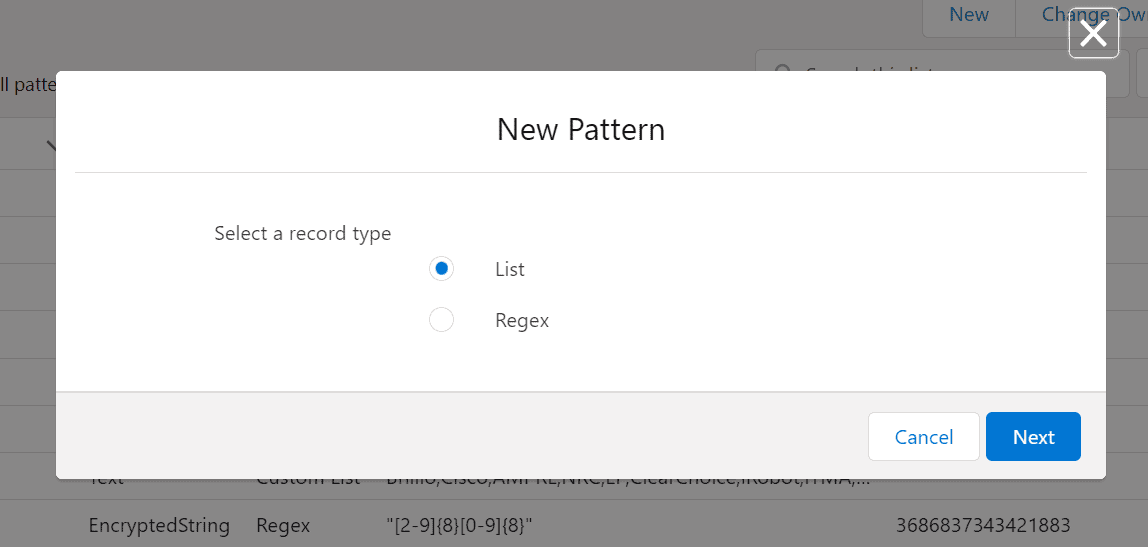Click the Regex option label
Screen dimensions: 1148x547
point(522,321)
